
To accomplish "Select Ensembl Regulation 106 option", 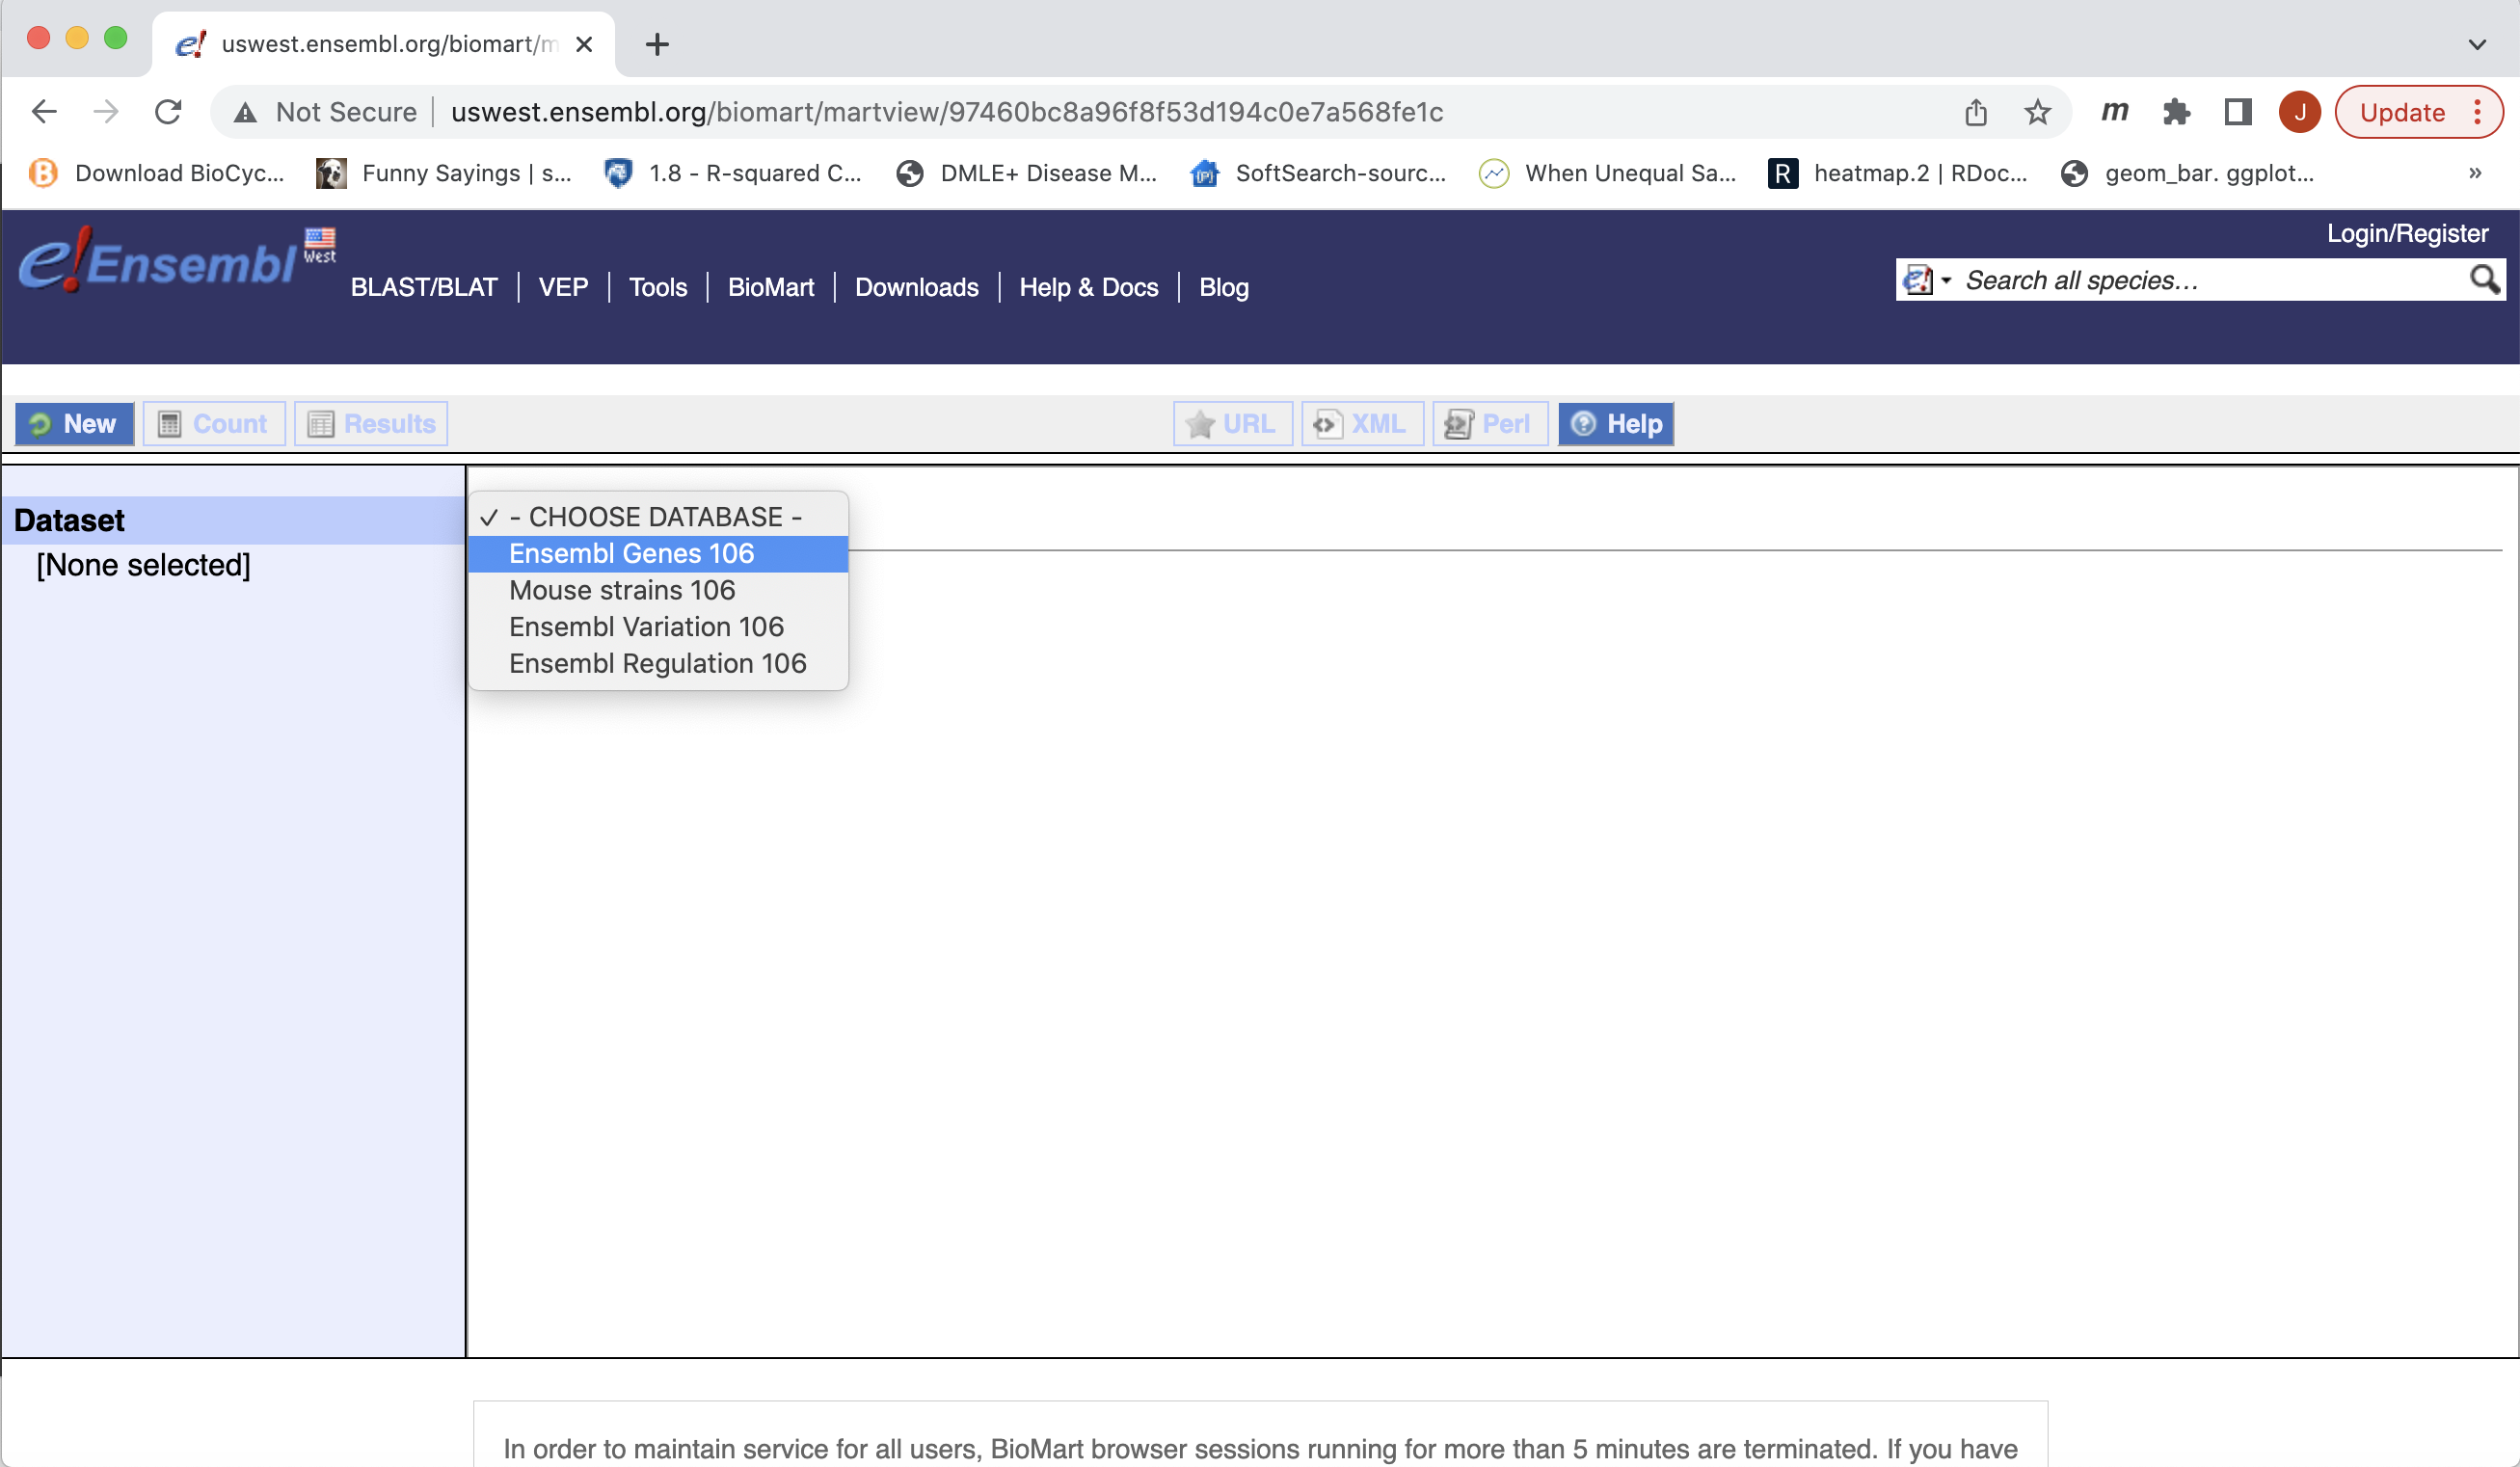I will pos(658,664).
